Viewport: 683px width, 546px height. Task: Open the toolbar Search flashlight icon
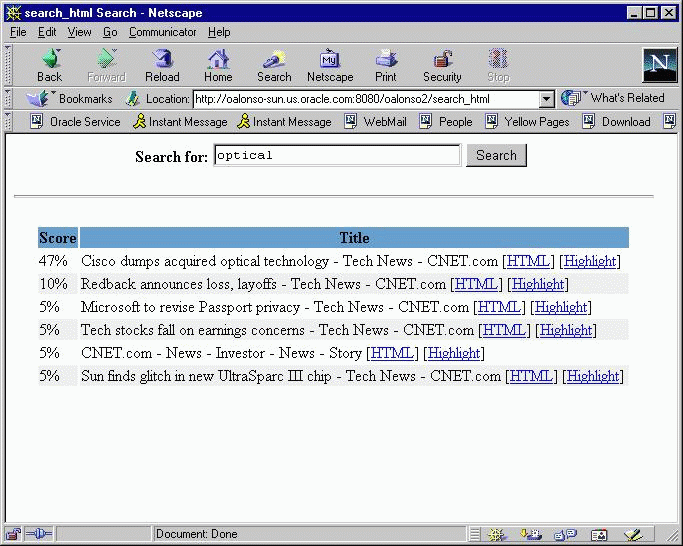(x=274, y=65)
